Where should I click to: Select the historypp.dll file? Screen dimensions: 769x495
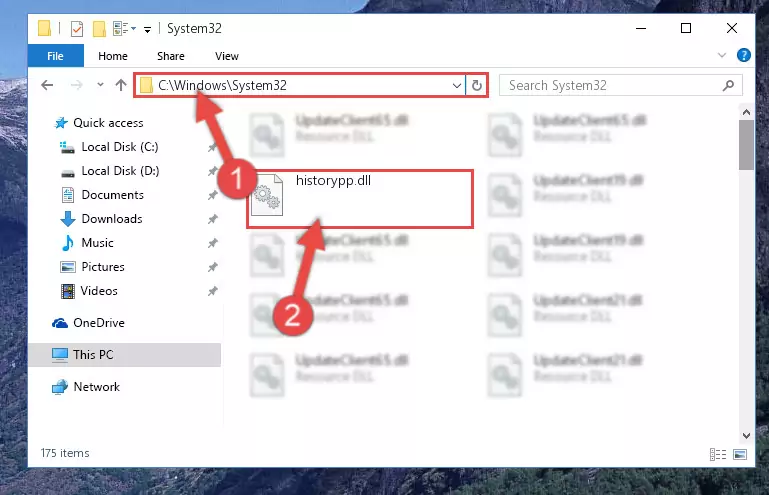pos(360,199)
